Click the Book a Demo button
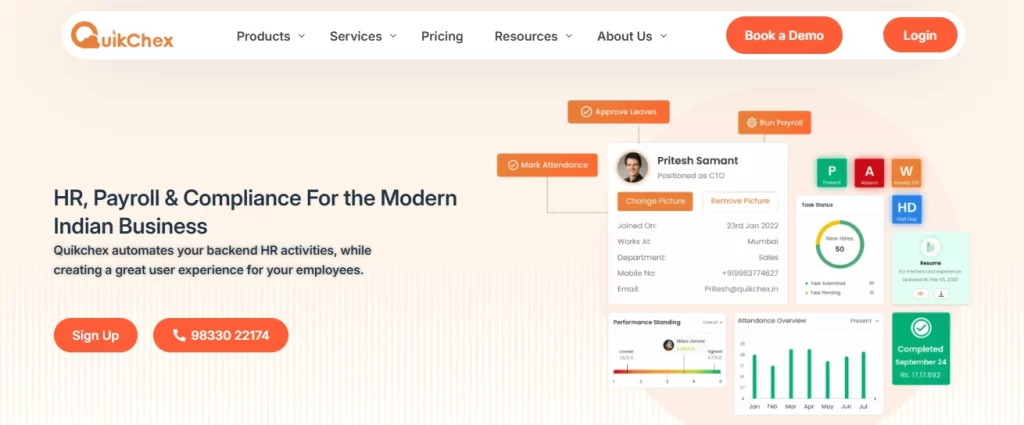The width and height of the screenshot is (1024, 425). (784, 35)
